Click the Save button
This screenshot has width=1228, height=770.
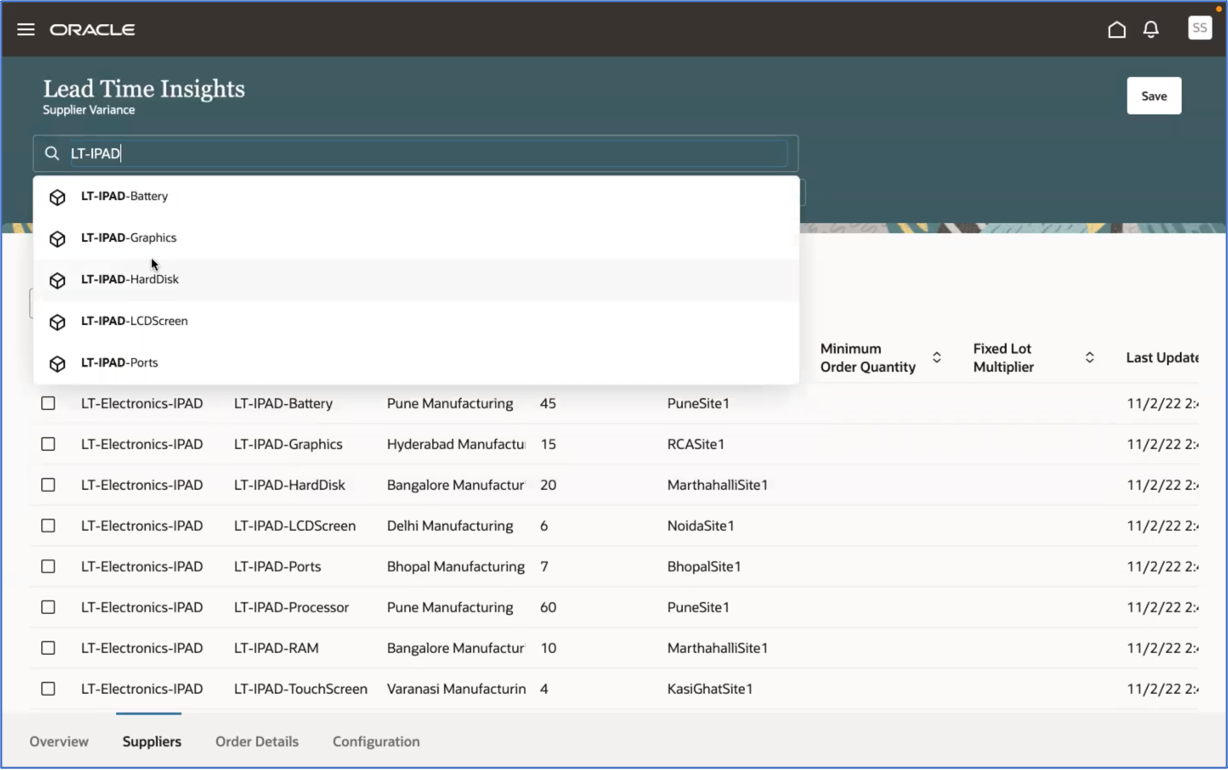1154,96
